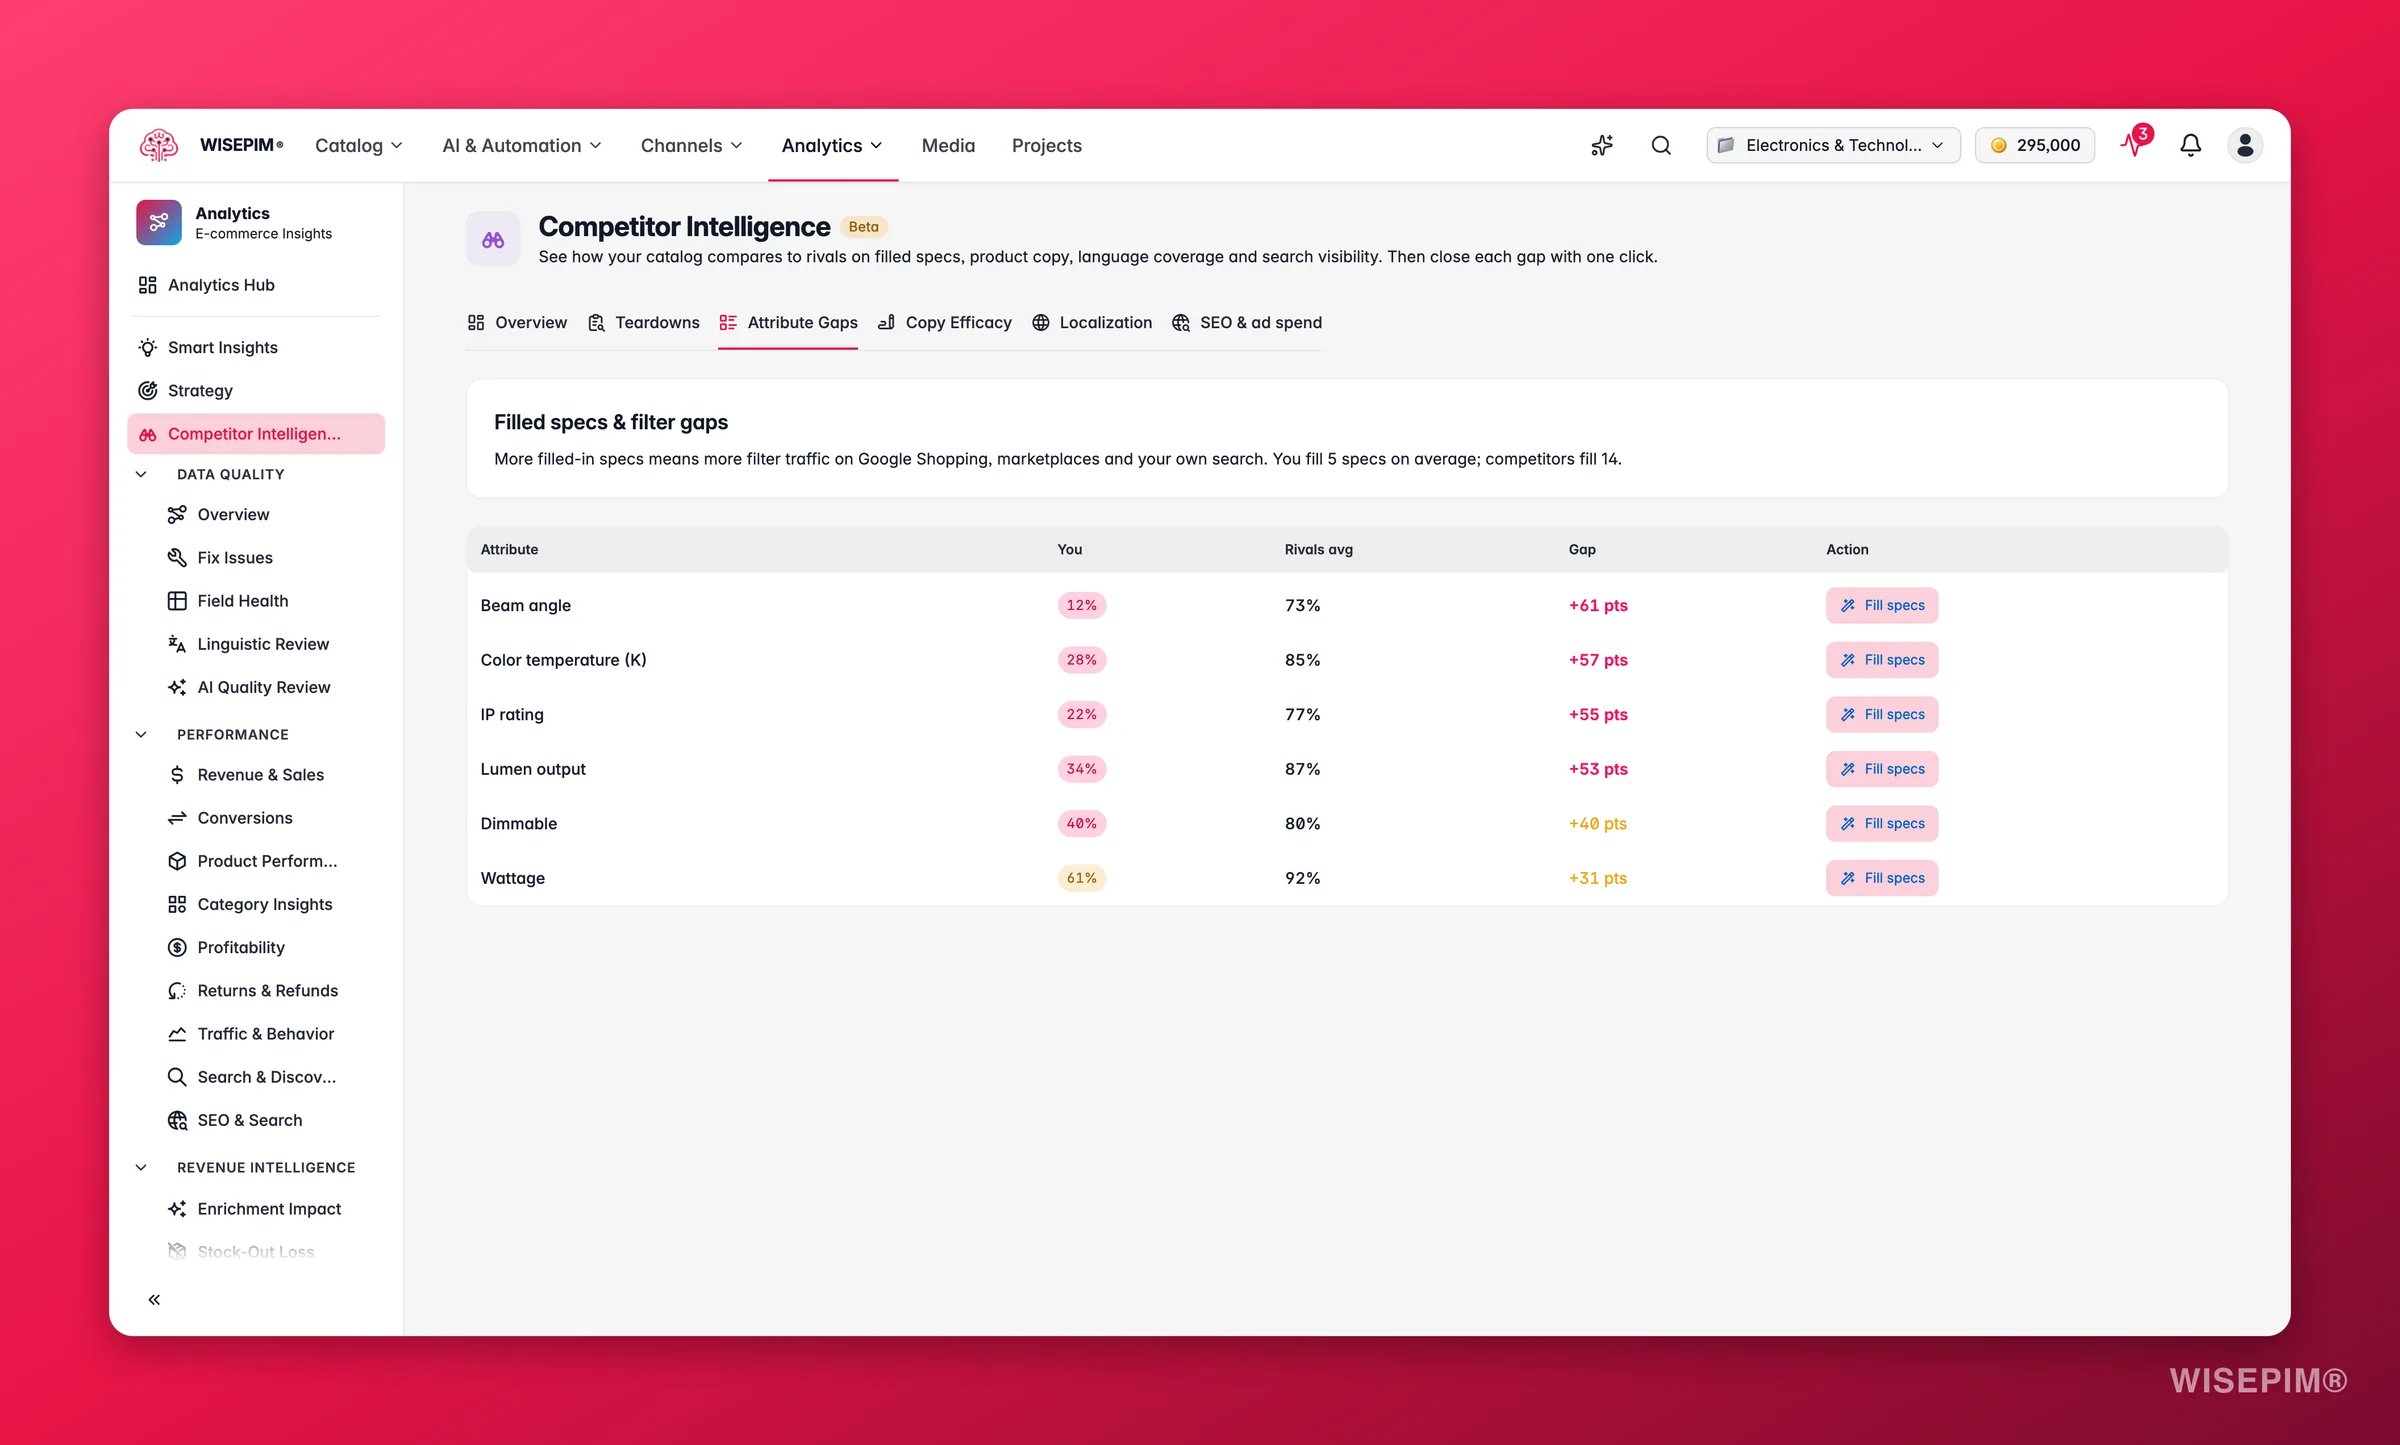Click the Field Health table icon

177,600
